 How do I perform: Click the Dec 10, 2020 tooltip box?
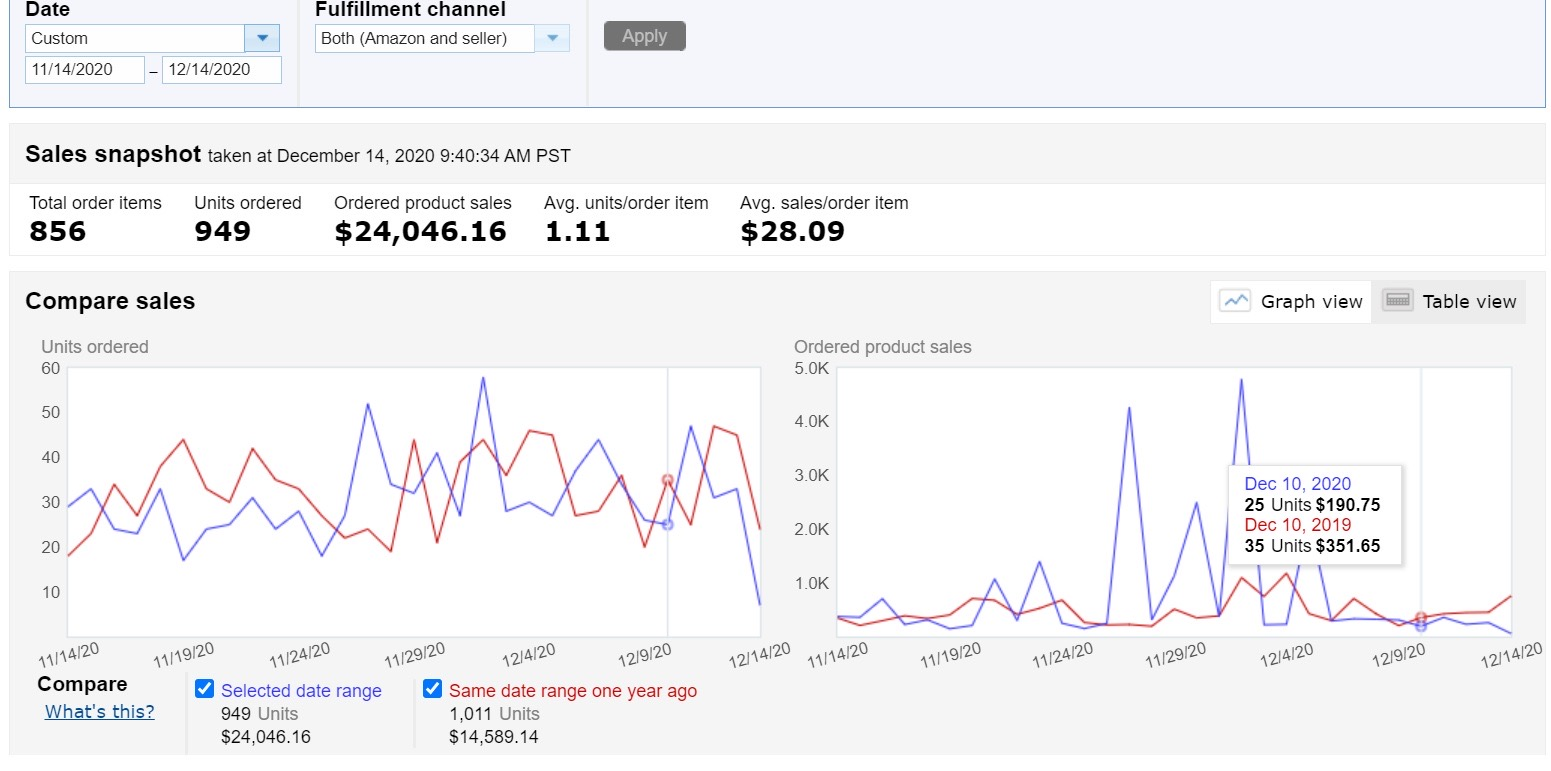point(1314,514)
